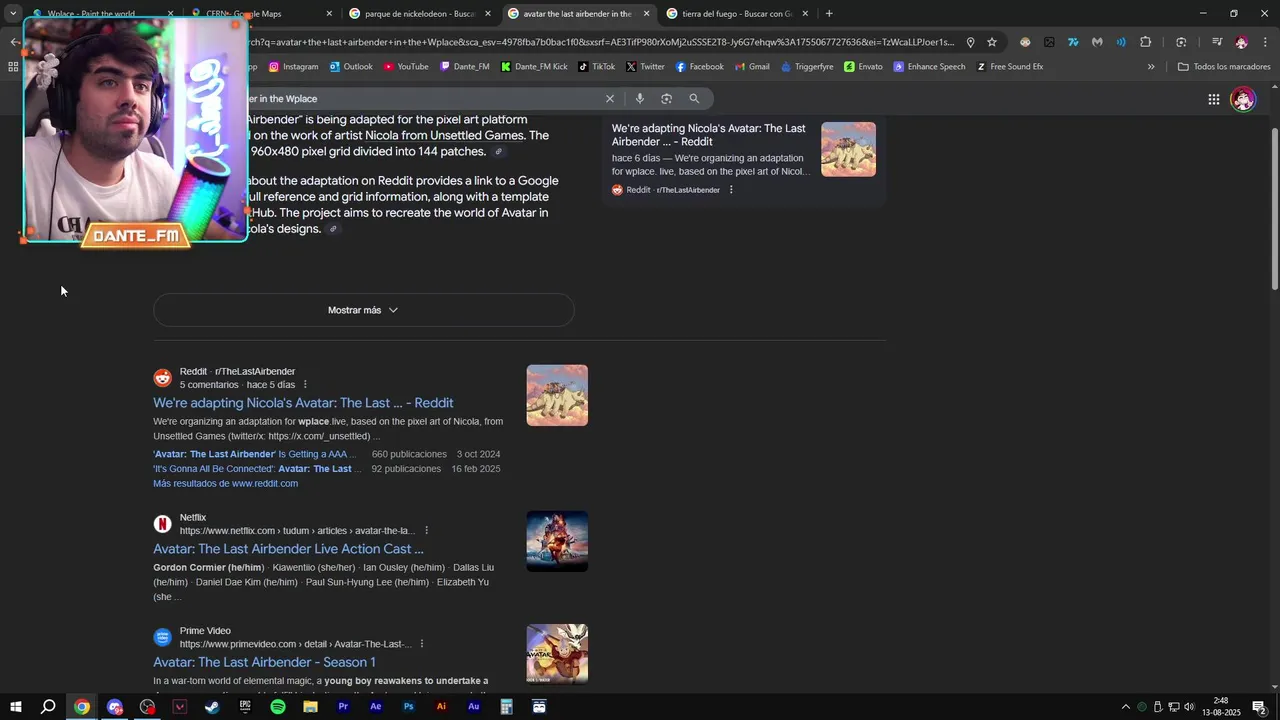
Task: Open Avatar: The Last Airbender - Season 1 result
Action: coord(264,662)
